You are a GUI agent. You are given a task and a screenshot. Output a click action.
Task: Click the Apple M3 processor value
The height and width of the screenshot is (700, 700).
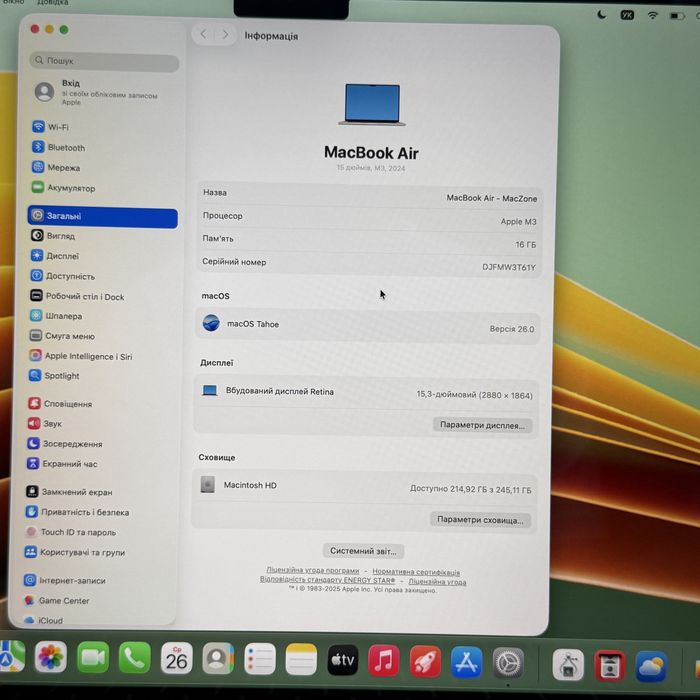(x=518, y=221)
